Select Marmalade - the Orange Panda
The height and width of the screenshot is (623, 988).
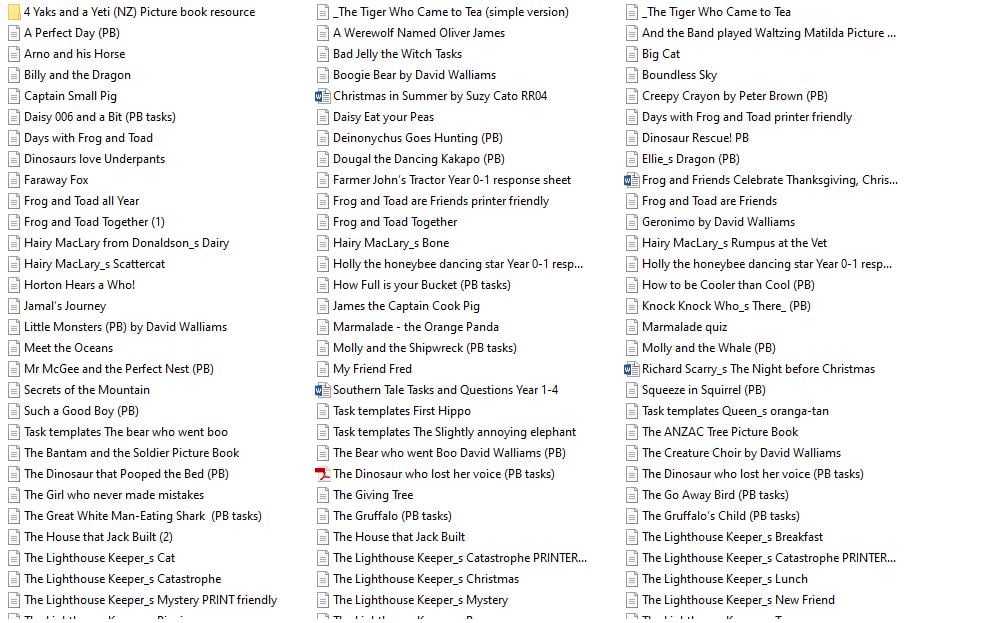416,328
